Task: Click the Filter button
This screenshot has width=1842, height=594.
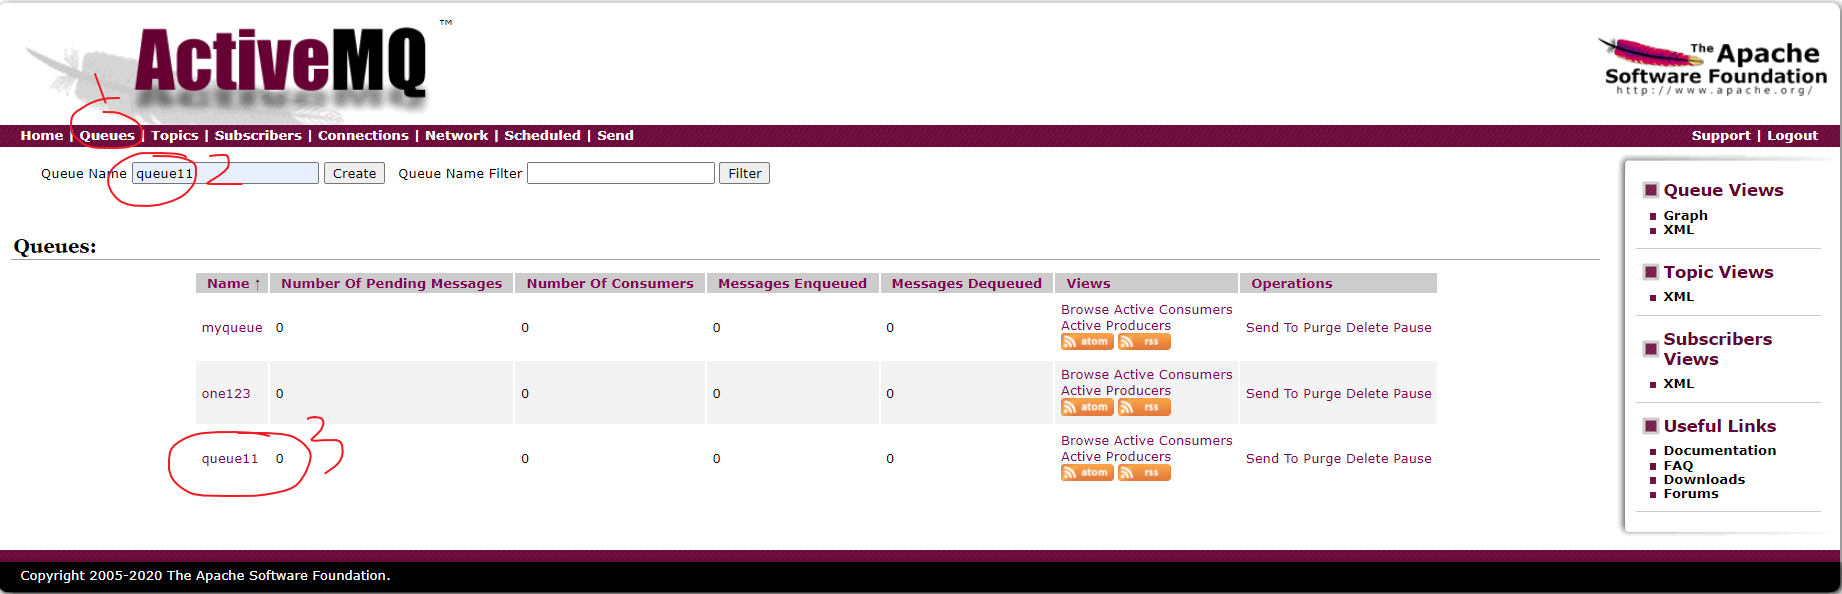Action: (x=744, y=173)
